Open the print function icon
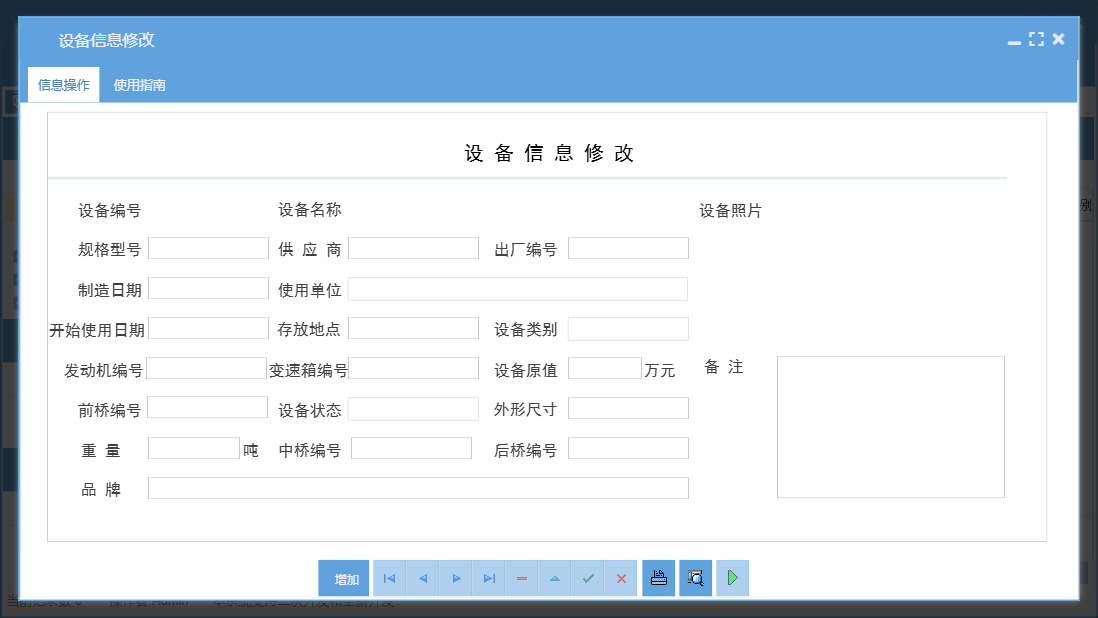The image size is (1098, 618). [658, 578]
